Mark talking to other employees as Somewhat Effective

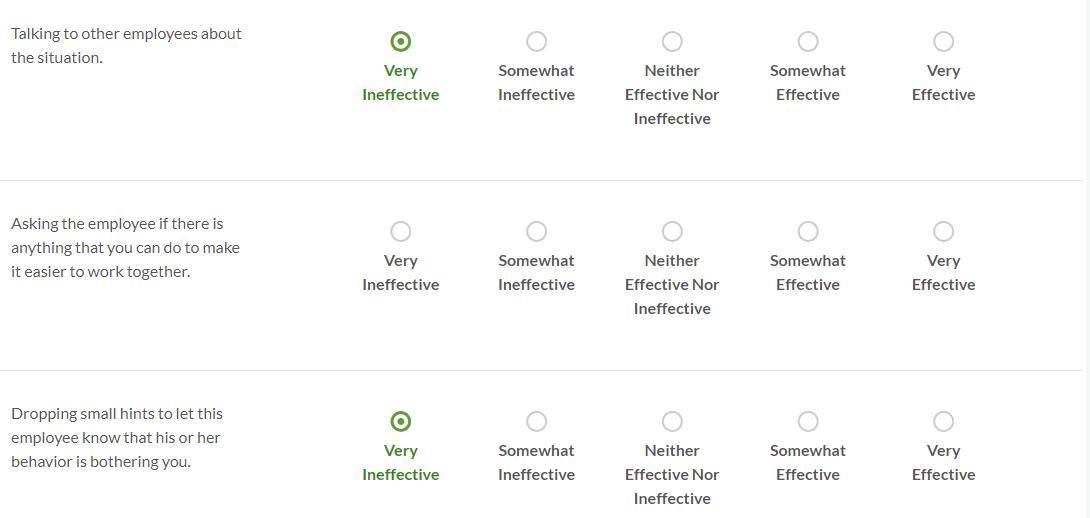808,41
